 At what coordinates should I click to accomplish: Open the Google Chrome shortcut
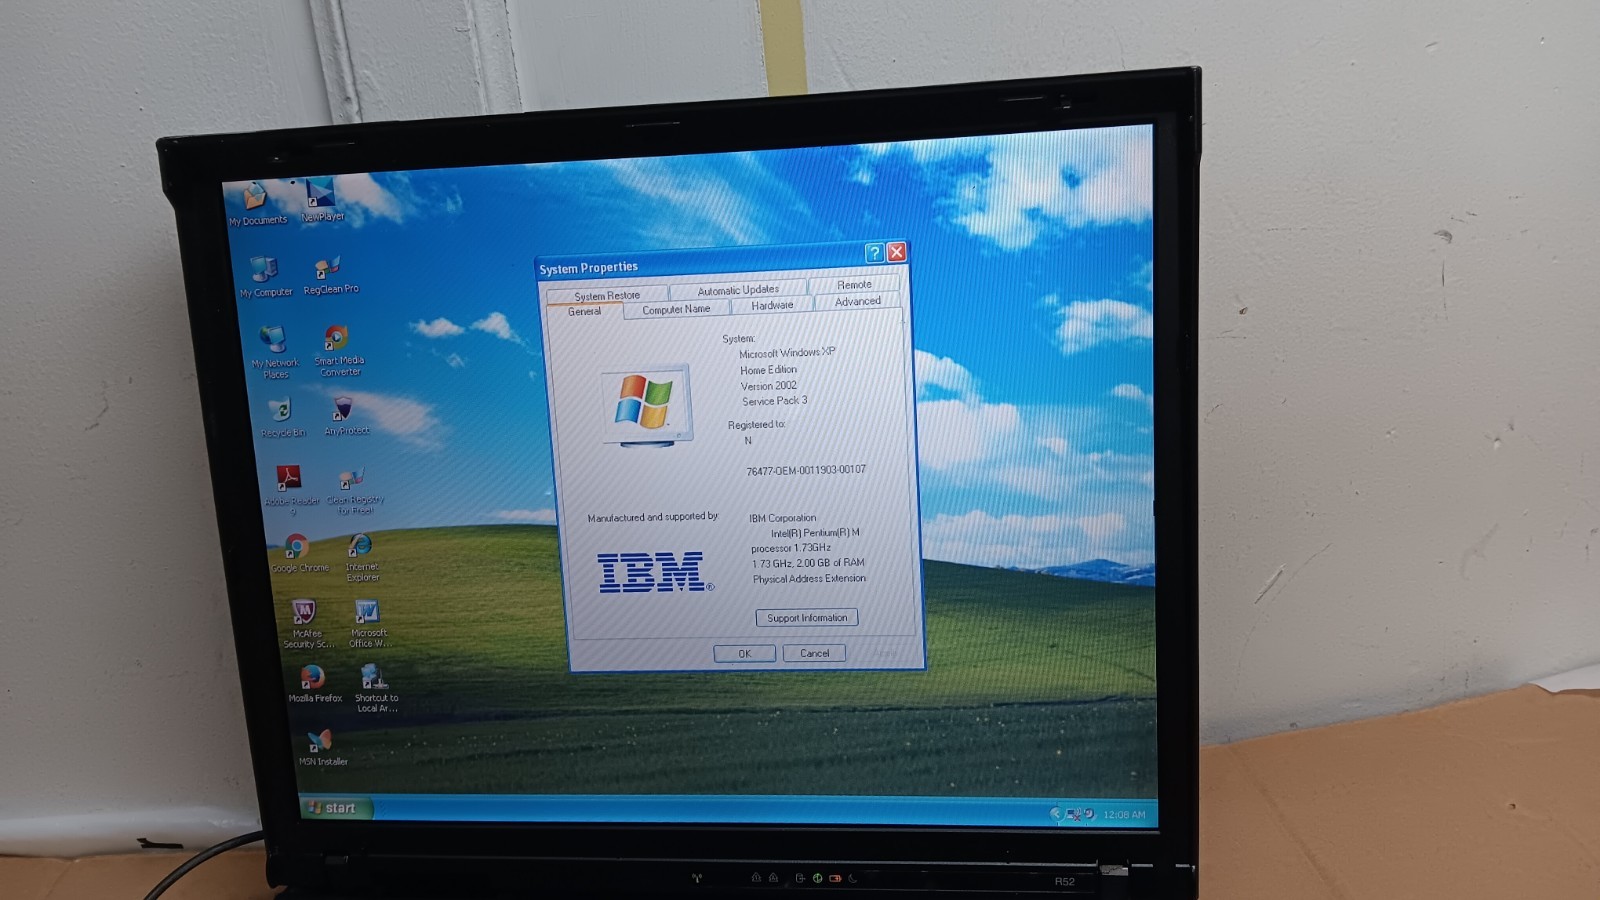(298, 553)
